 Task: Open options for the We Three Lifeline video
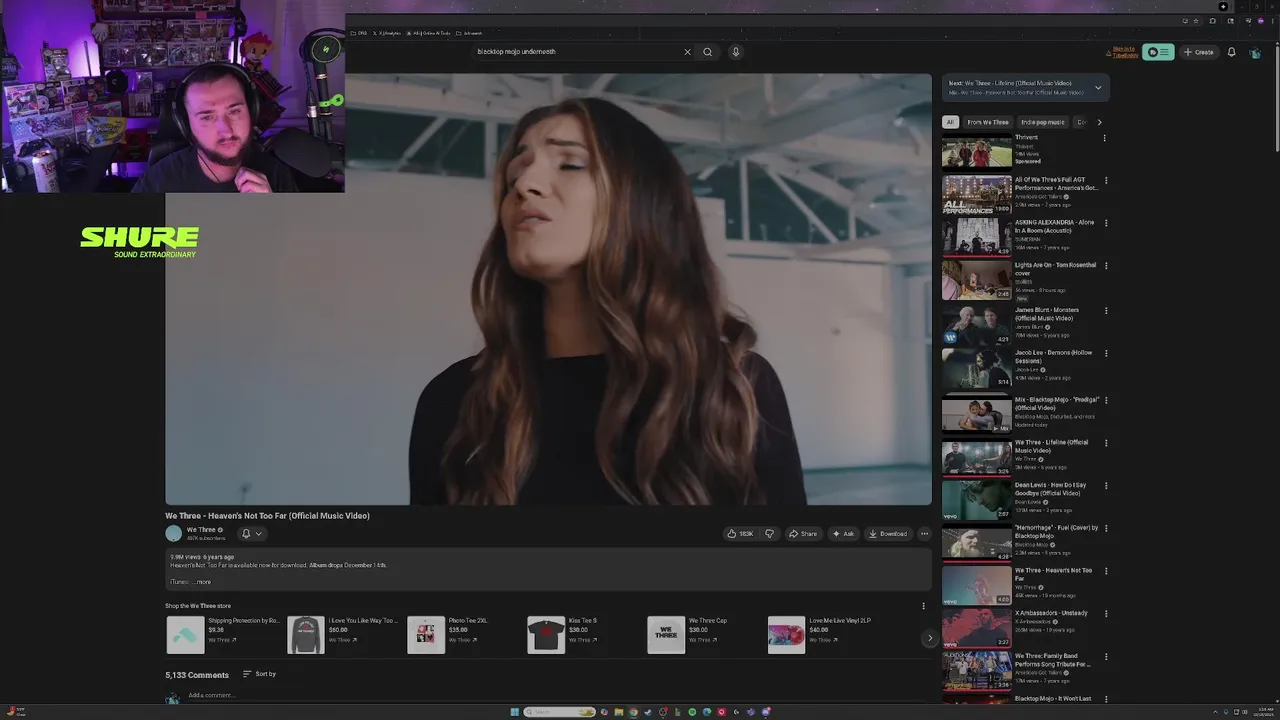tap(1106, 443)
